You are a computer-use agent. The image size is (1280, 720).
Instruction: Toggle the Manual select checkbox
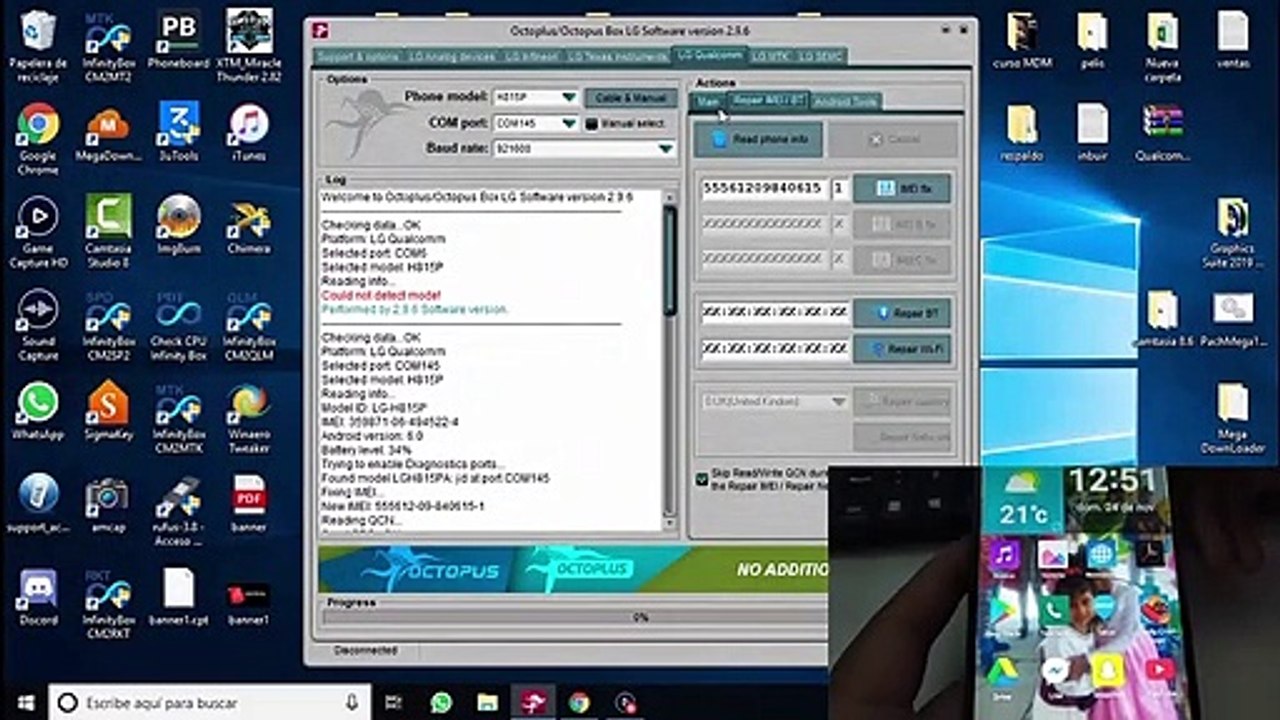pyautogui.click(x=591, y=124)
